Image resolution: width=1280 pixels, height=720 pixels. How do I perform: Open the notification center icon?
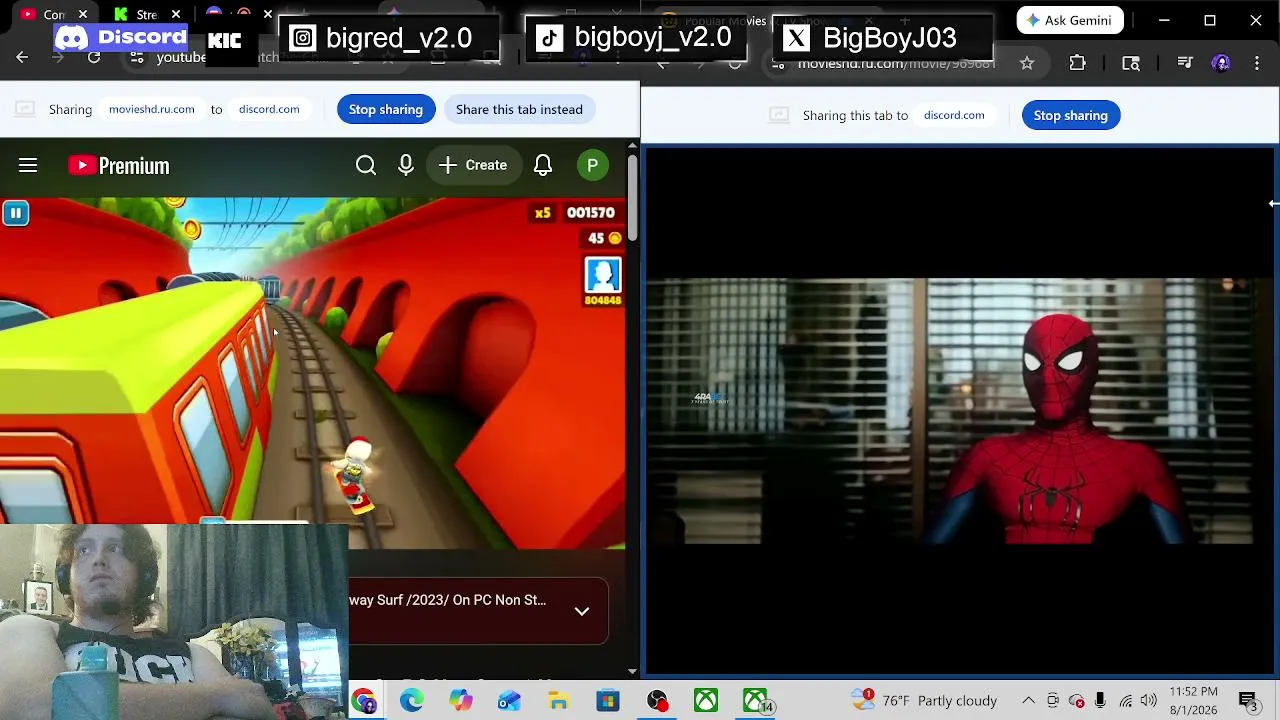pos(1248,701)
